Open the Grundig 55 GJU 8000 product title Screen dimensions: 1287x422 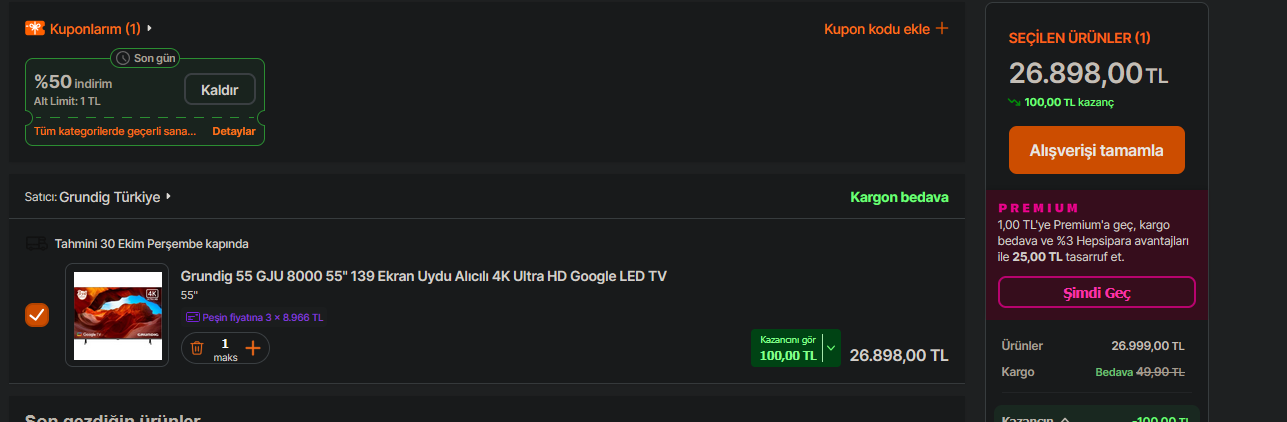point(423,276)
